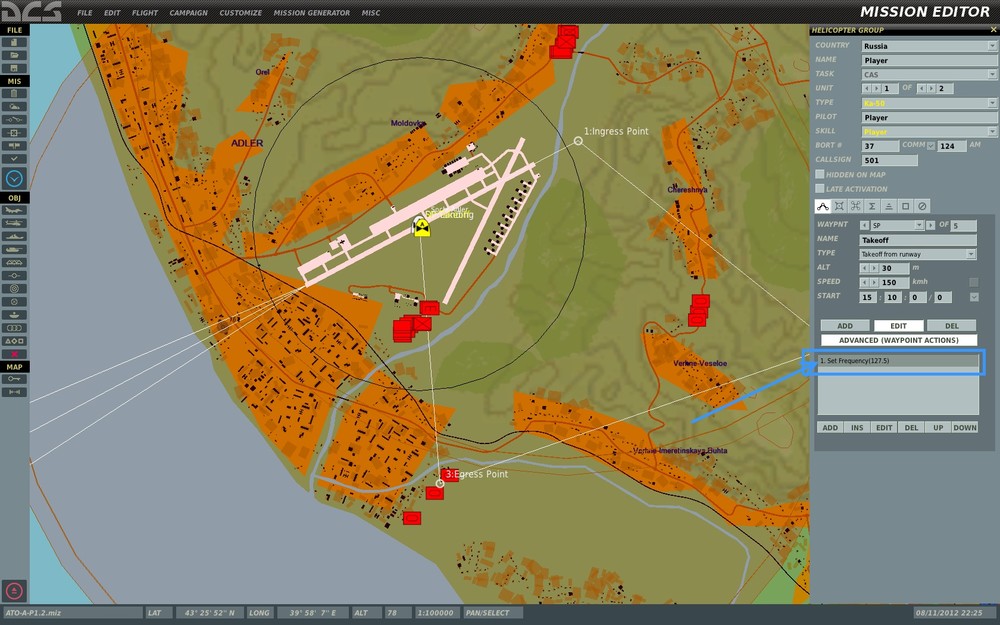Click the Callsign field showing 501

(890, 161)
